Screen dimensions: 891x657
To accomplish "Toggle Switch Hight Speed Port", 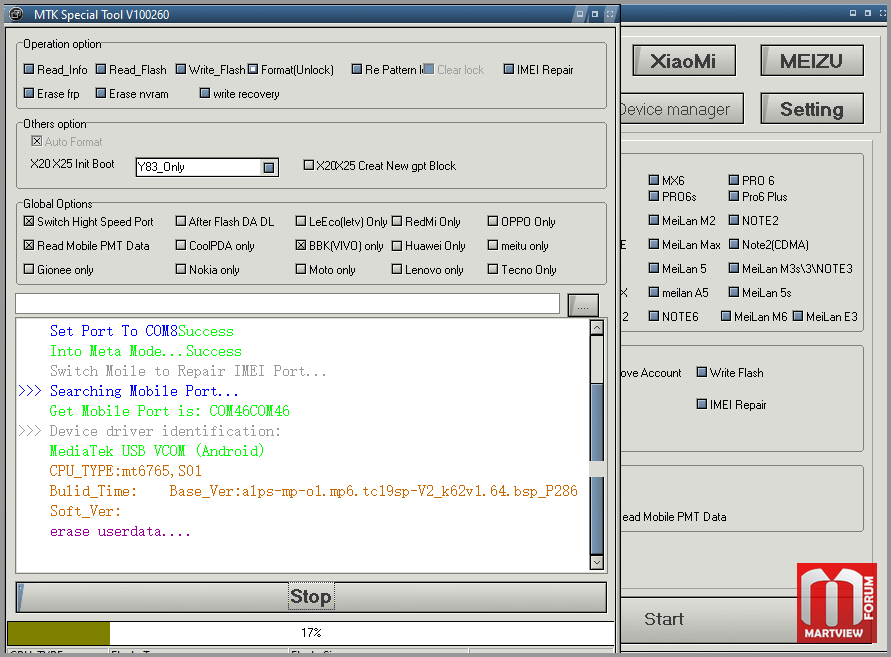I will point(29,221).
